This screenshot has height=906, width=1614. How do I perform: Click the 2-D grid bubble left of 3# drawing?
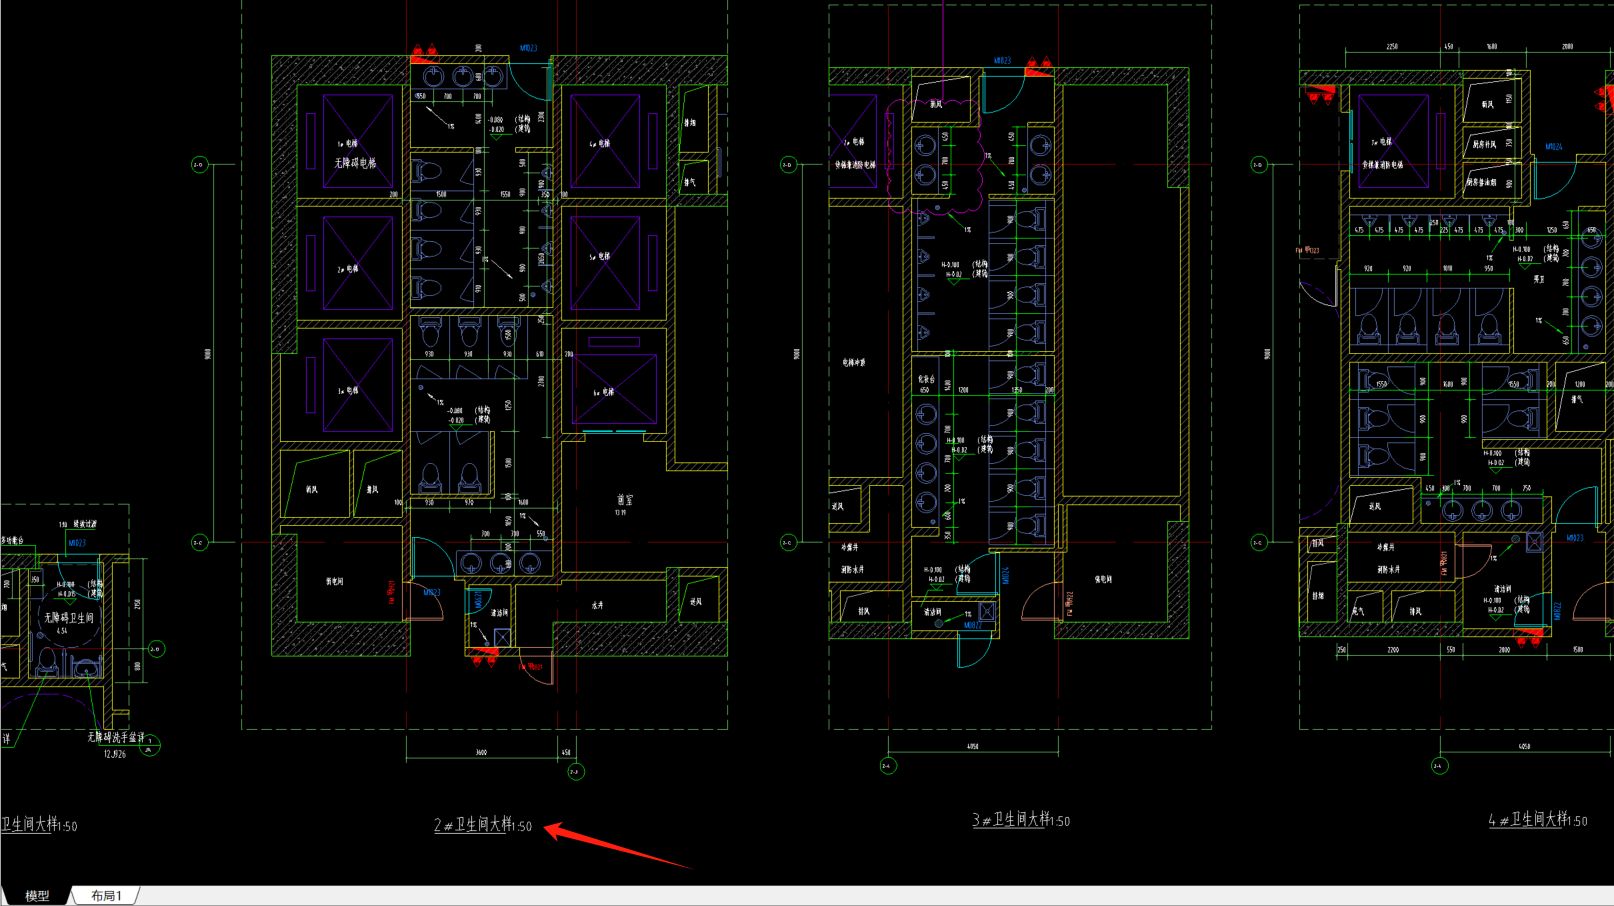click(788, 165)
